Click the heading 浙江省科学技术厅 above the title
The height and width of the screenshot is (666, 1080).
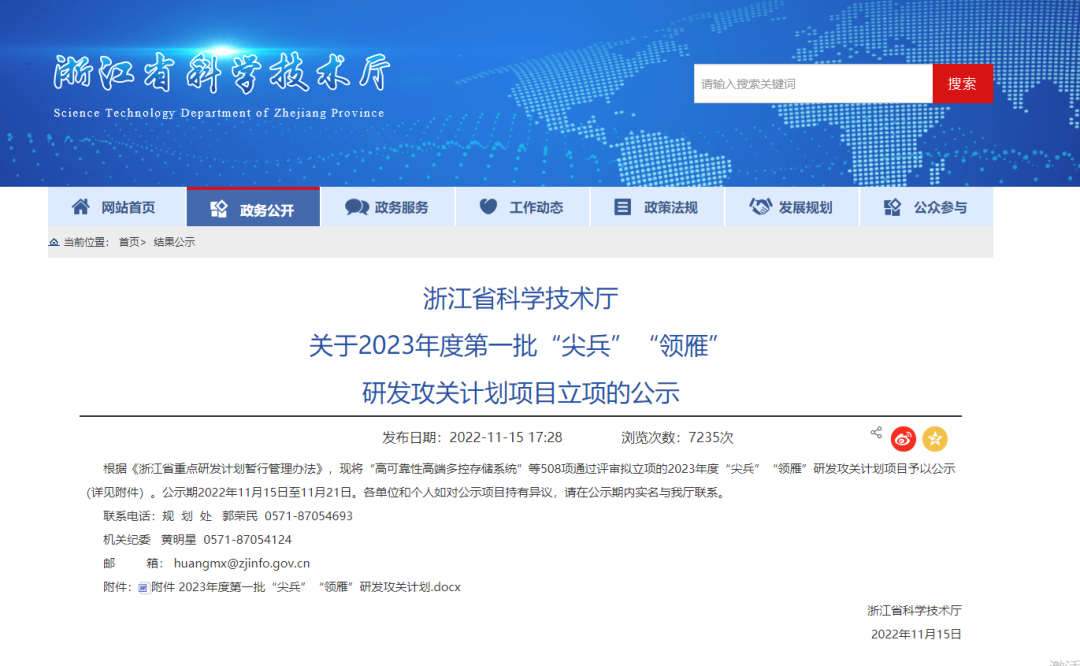tap(521, 298)
